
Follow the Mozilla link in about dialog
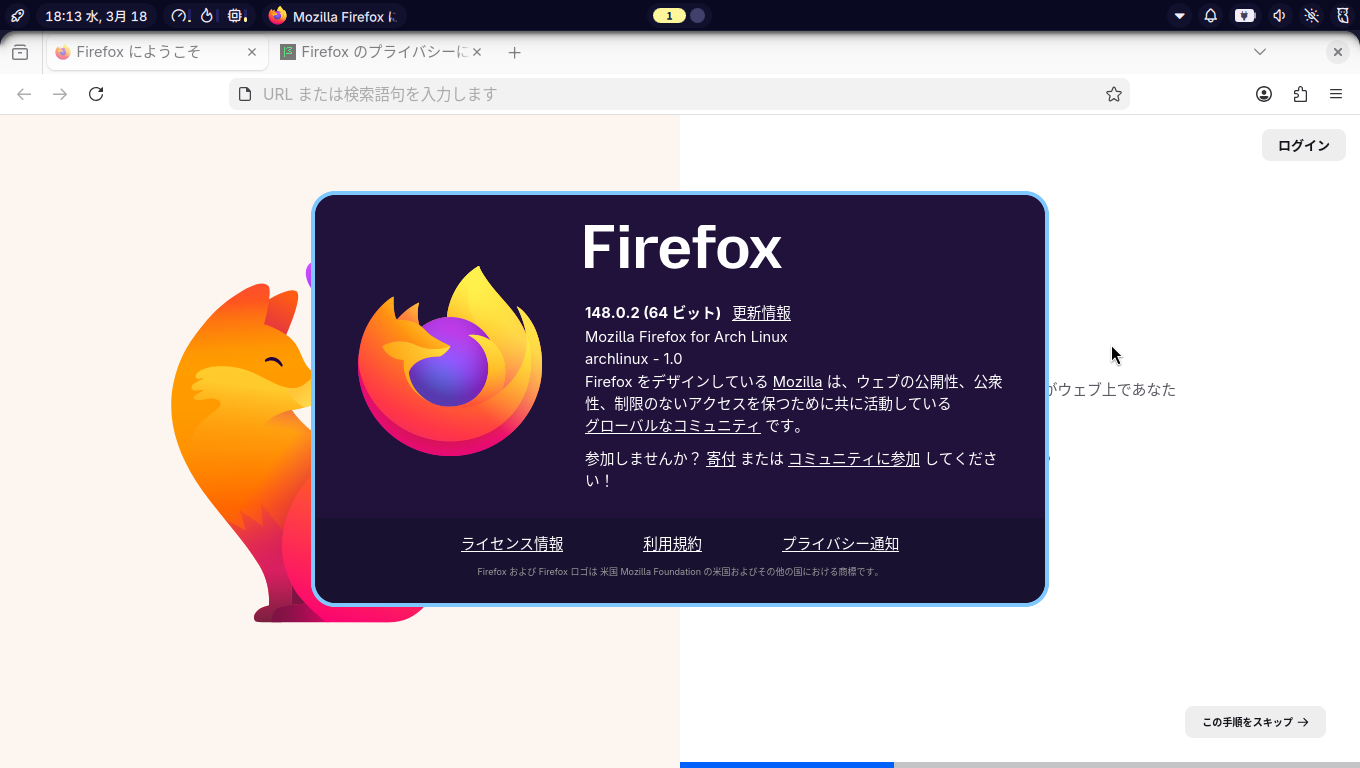coord(797,382)
